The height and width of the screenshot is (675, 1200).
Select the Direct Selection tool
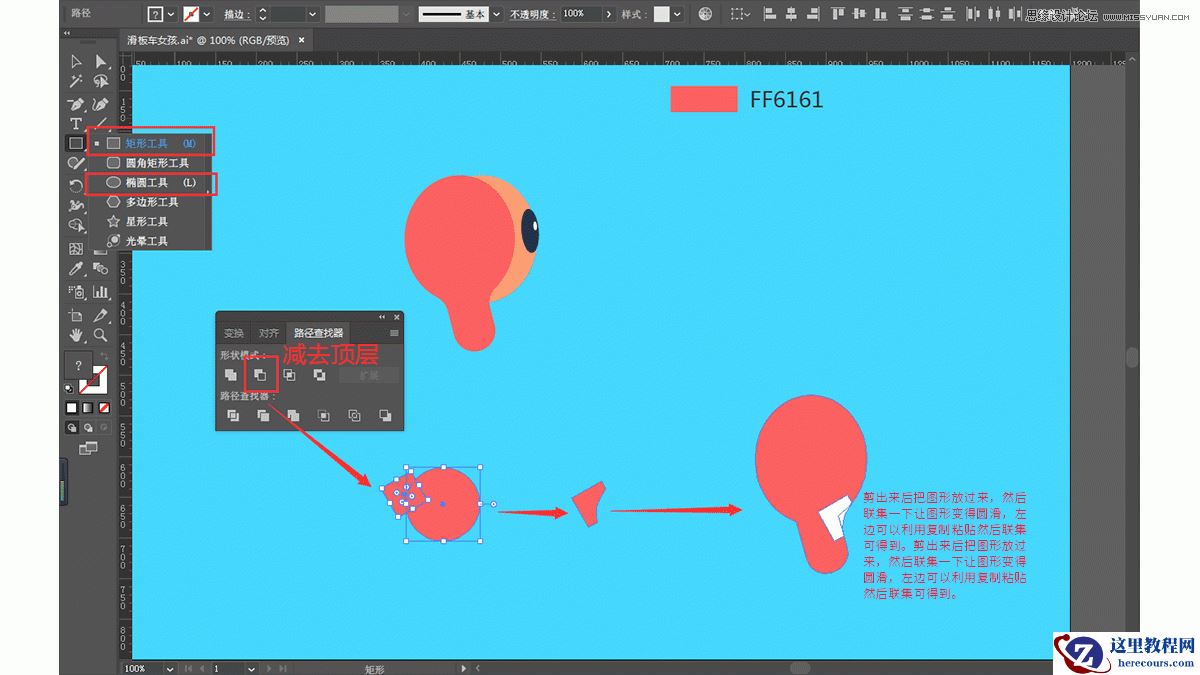pos(100,62)
